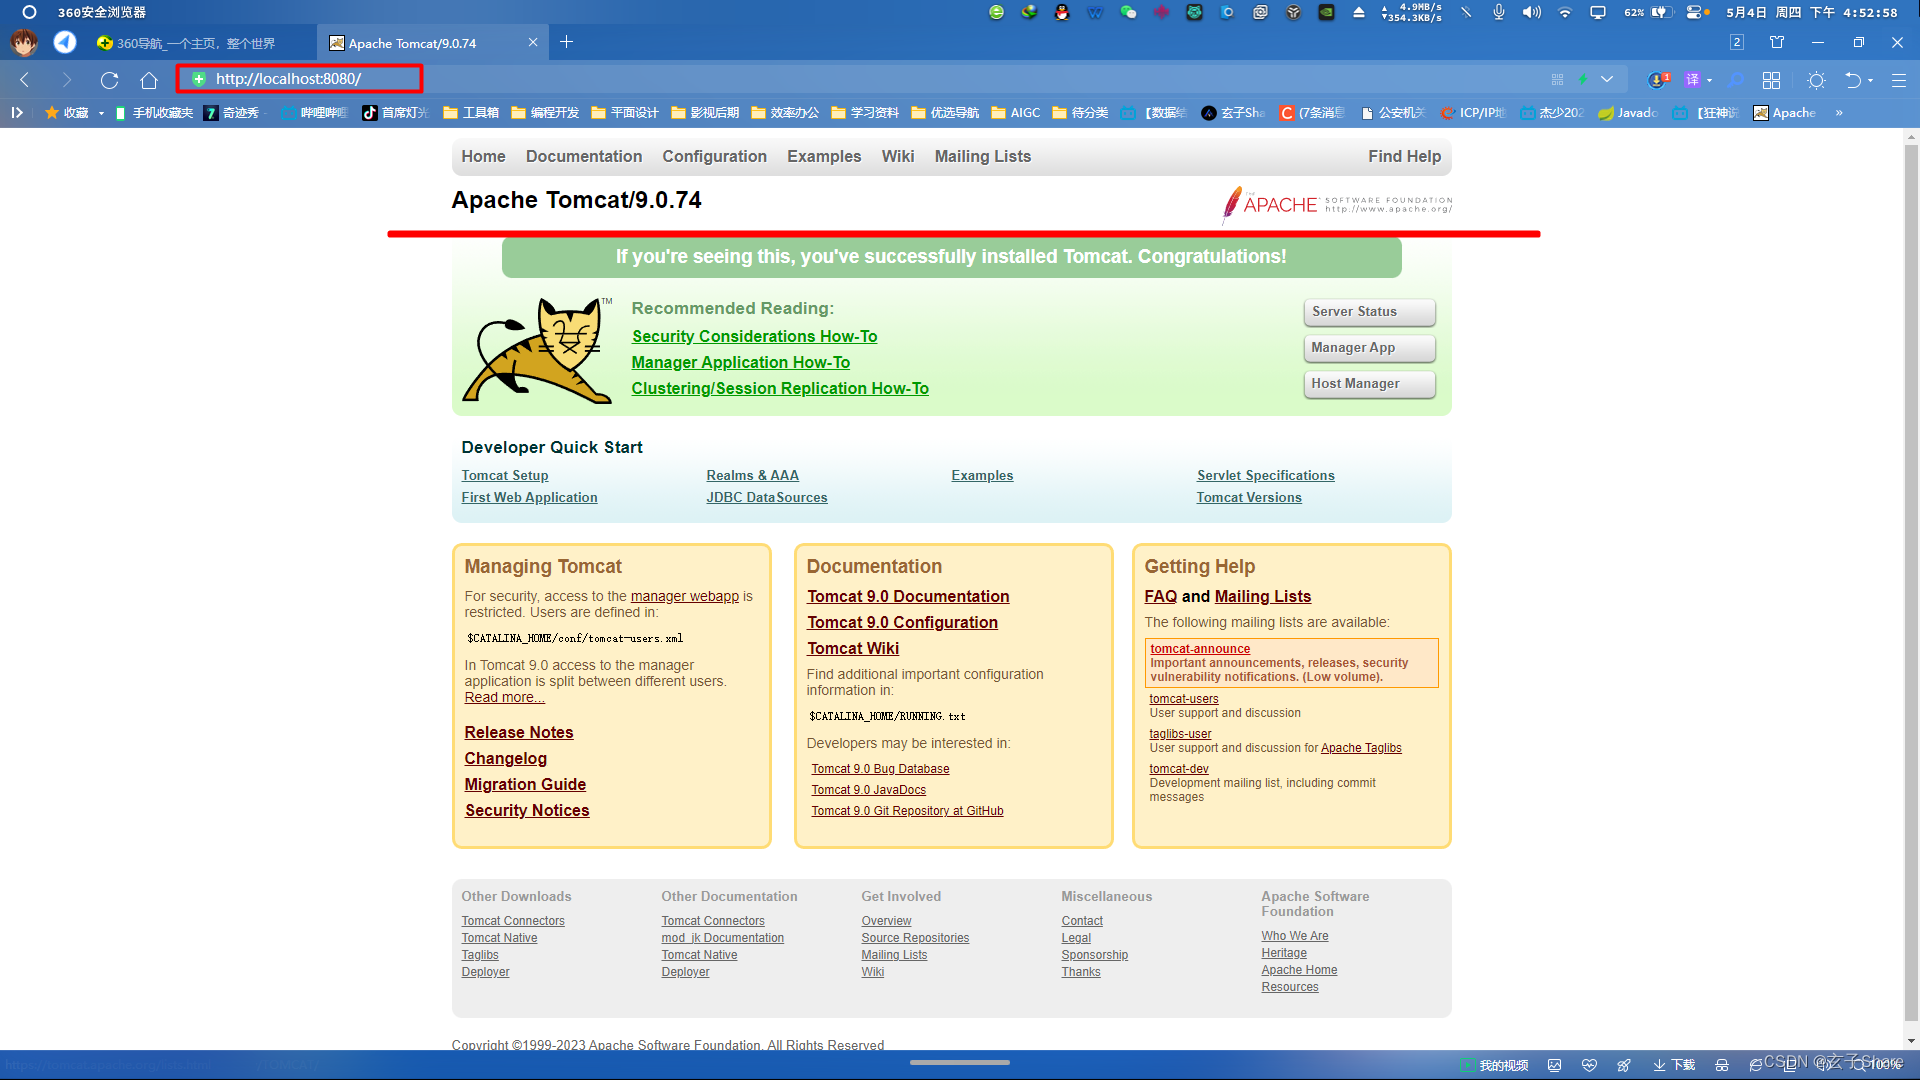Reload the page with the refresh icon
This screenshot has height=1080, width=1920.
pyautogui.click(x=109, y=80)
